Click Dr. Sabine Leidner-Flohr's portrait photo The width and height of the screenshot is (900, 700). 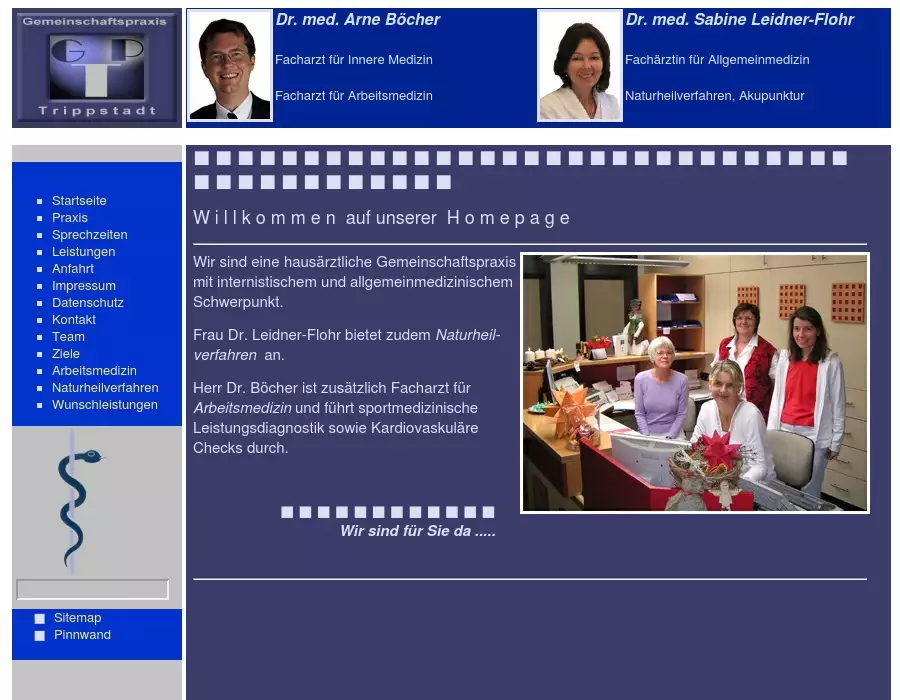(580, 67)
